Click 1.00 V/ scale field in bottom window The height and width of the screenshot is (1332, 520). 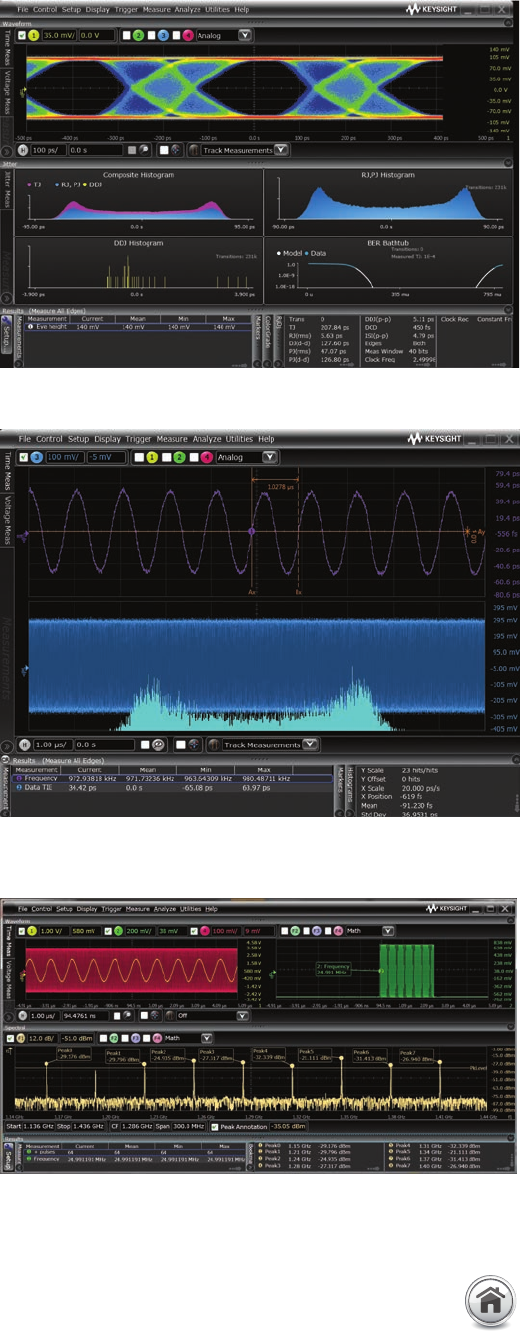(52, 931)
